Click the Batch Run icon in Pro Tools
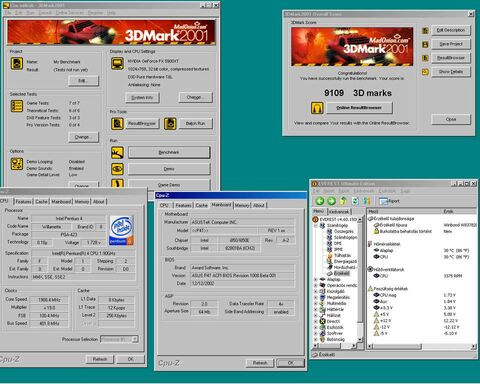 pos(170,124)
